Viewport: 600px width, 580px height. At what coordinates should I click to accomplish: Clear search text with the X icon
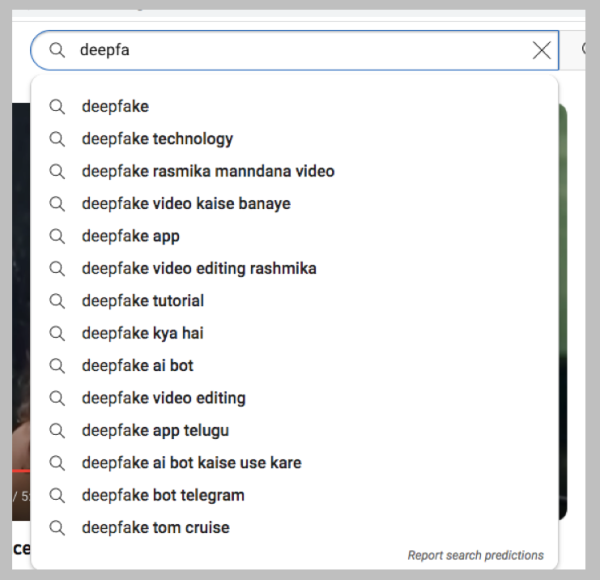point(541,50)
